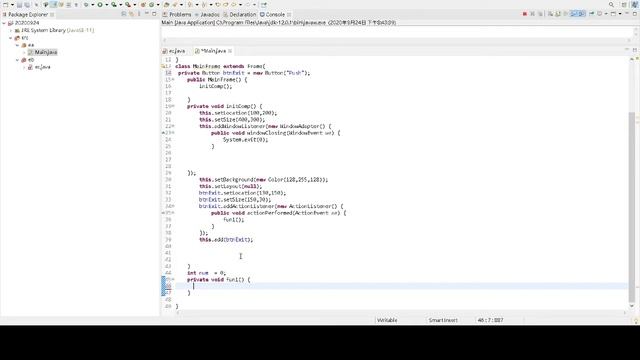Click the Open Perspective icon

[624, 4]
